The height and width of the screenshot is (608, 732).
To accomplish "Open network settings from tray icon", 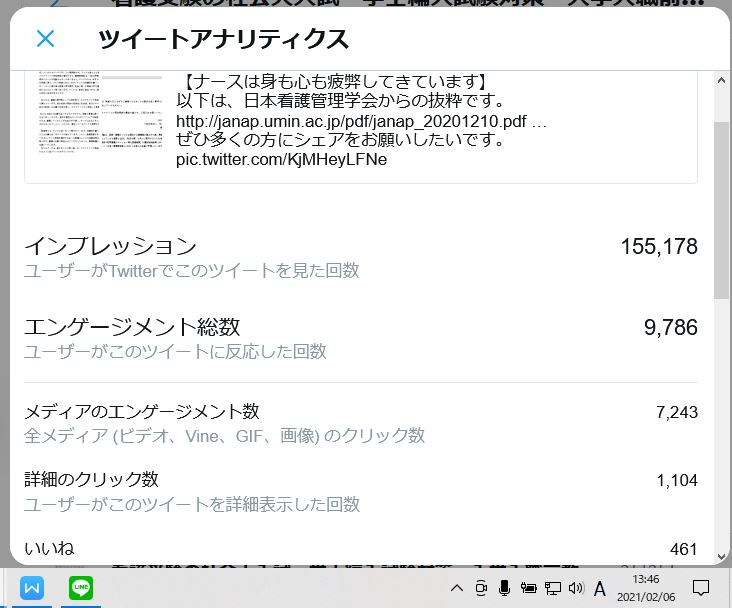I will (x=552, y=588).
